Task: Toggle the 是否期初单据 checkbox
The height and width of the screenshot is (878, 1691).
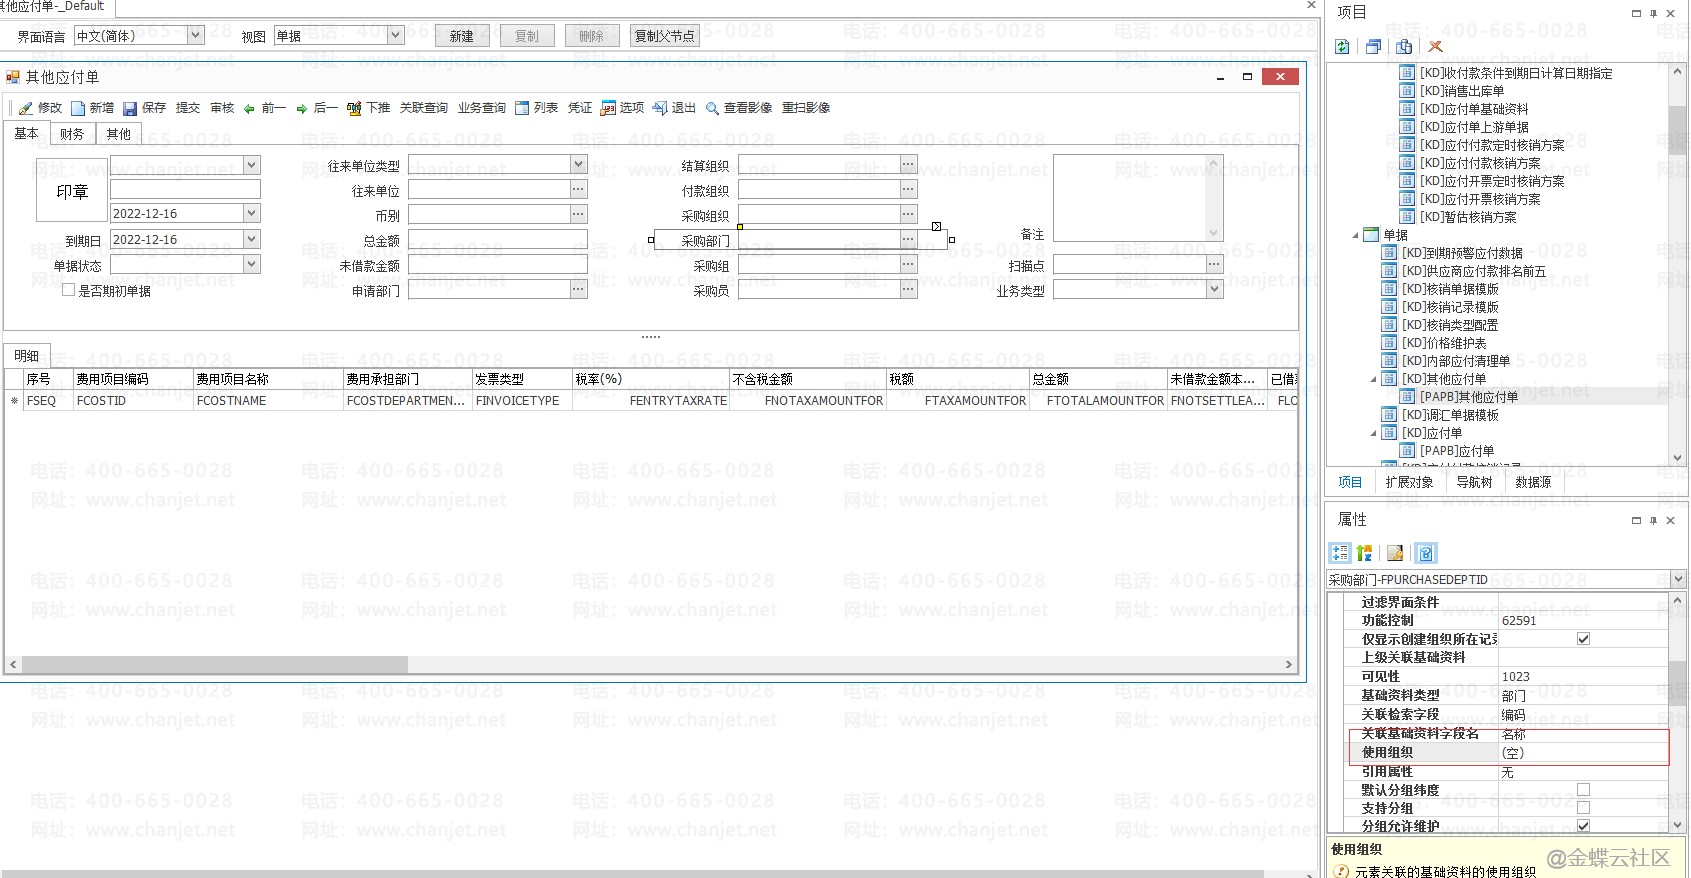Action: coord(69,290)
